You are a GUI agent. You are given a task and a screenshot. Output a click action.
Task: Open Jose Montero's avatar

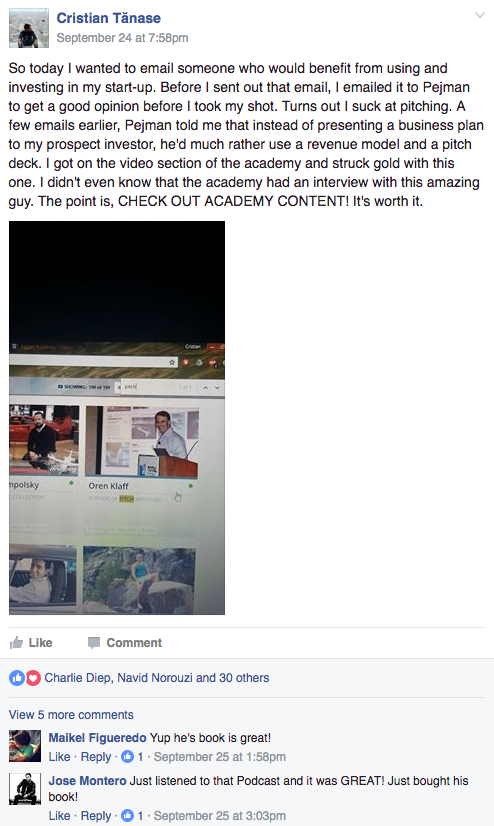pos(25,789)
